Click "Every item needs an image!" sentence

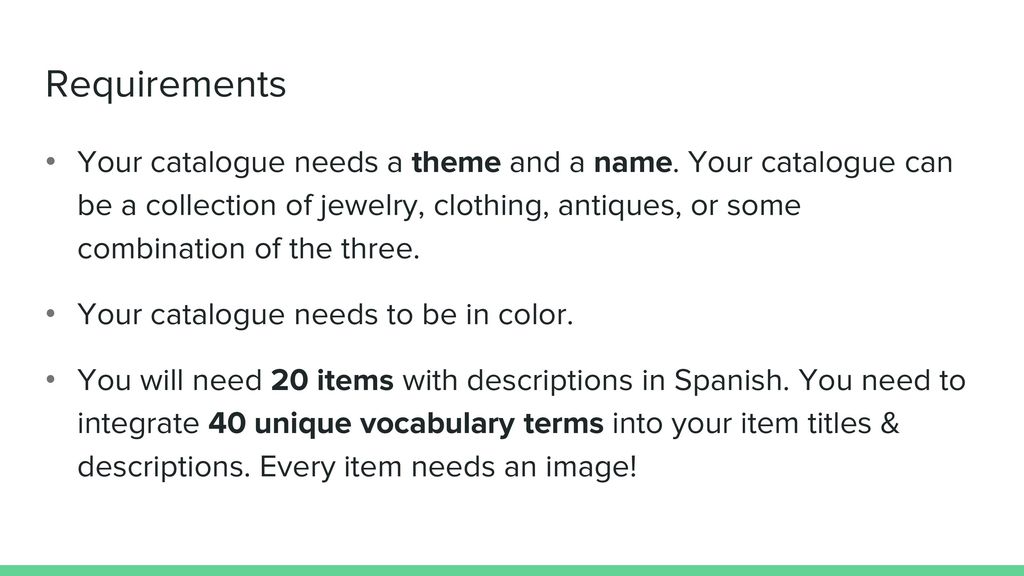click(x=448, y=467)
